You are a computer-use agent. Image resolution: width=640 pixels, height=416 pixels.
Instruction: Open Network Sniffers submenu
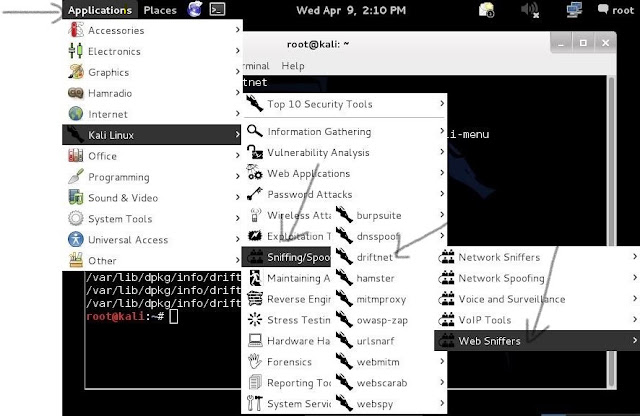(x=538, y=257)
